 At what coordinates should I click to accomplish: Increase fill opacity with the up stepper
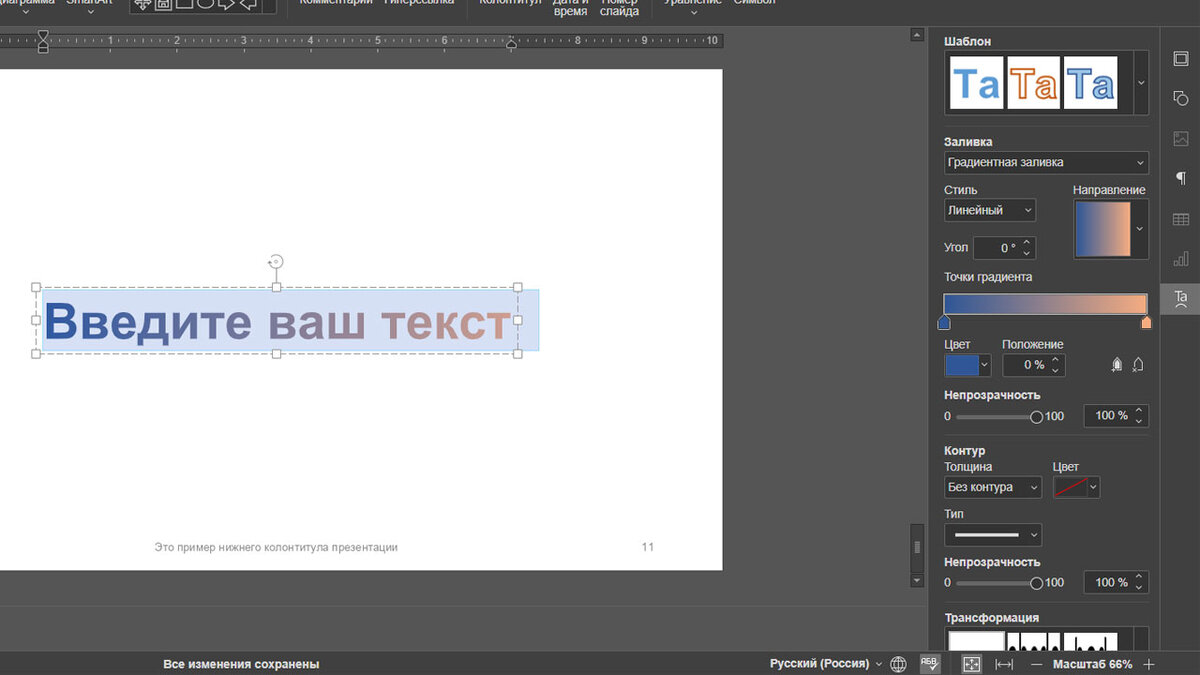click(x=1140, y=410)
